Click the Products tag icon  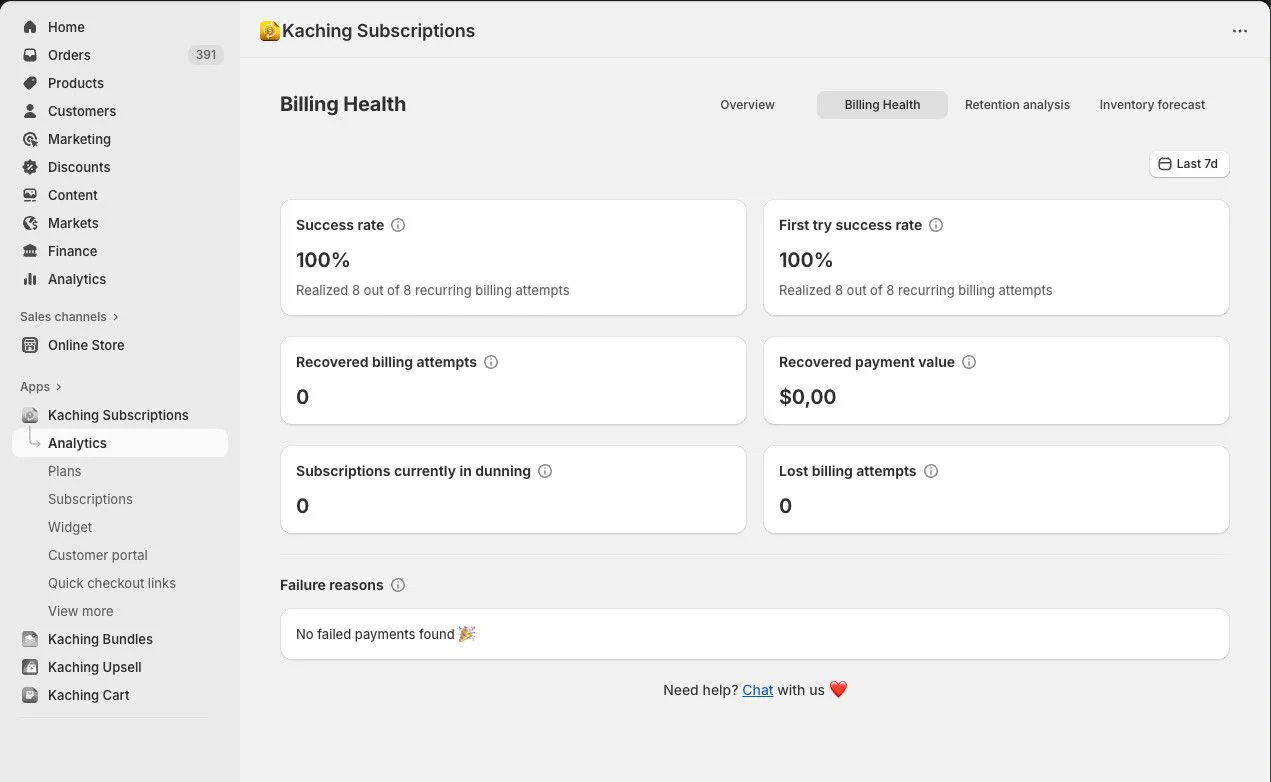[x=30, y=83]
